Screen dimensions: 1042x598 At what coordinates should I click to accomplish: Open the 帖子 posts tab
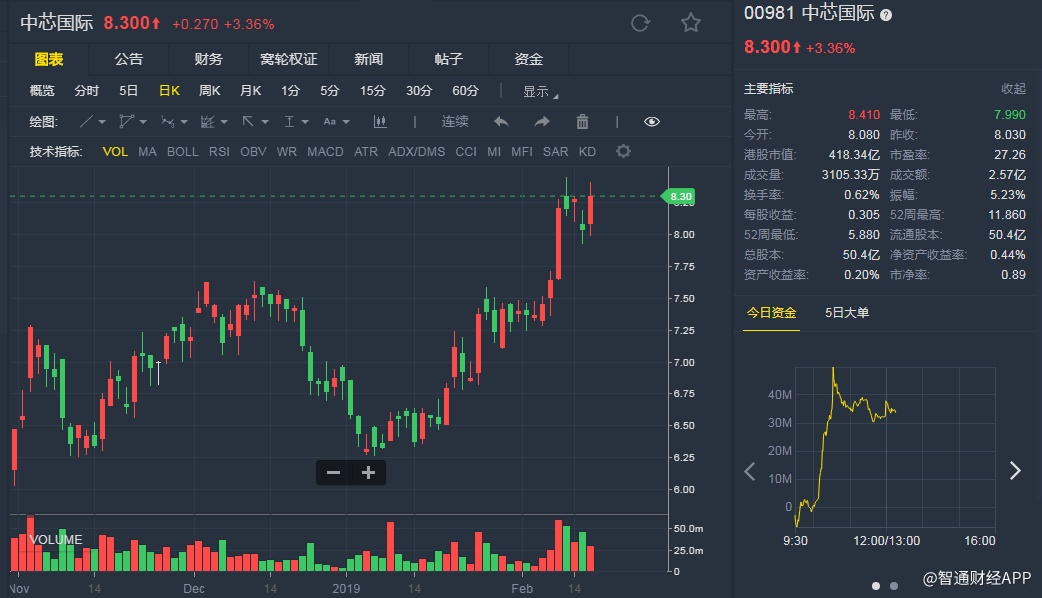(449, 59)
